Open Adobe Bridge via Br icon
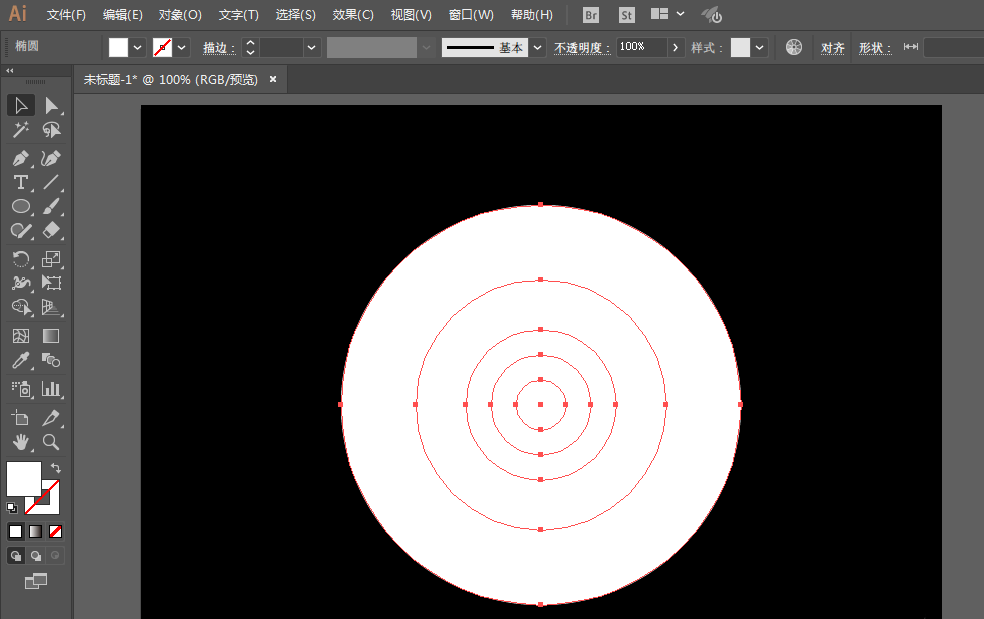984x619 pixels. 591,15
